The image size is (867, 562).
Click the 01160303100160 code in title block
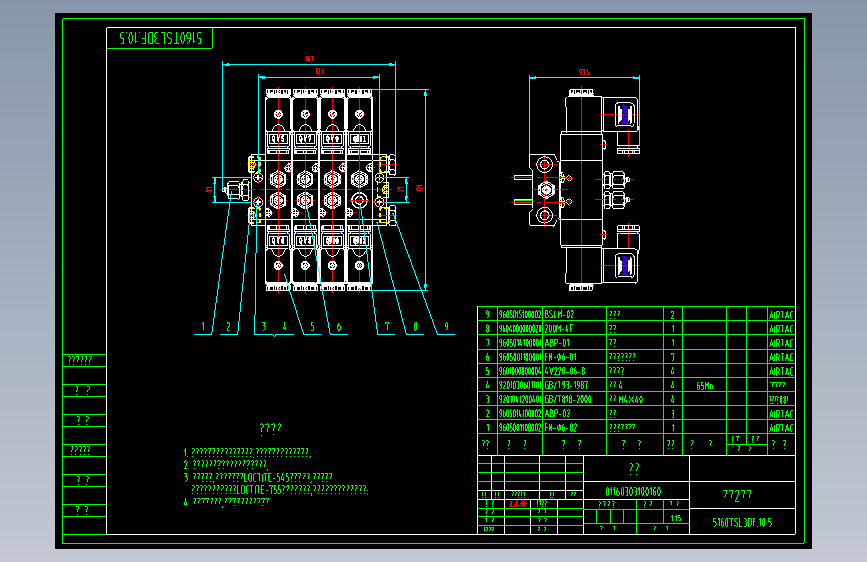634,491
